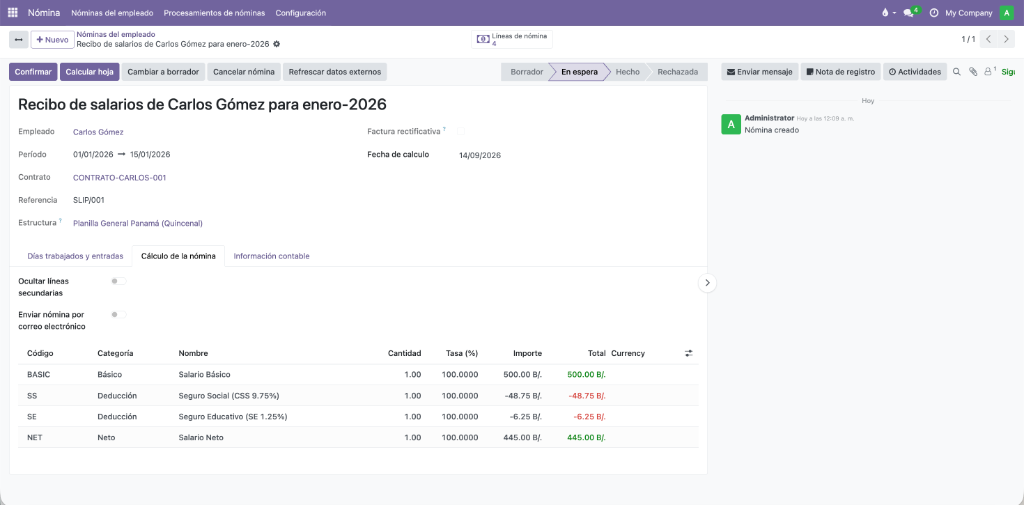Click the debug droplet icon
Image resolution: width=1024 pixels, height=505 pixels.
(885, 12)
